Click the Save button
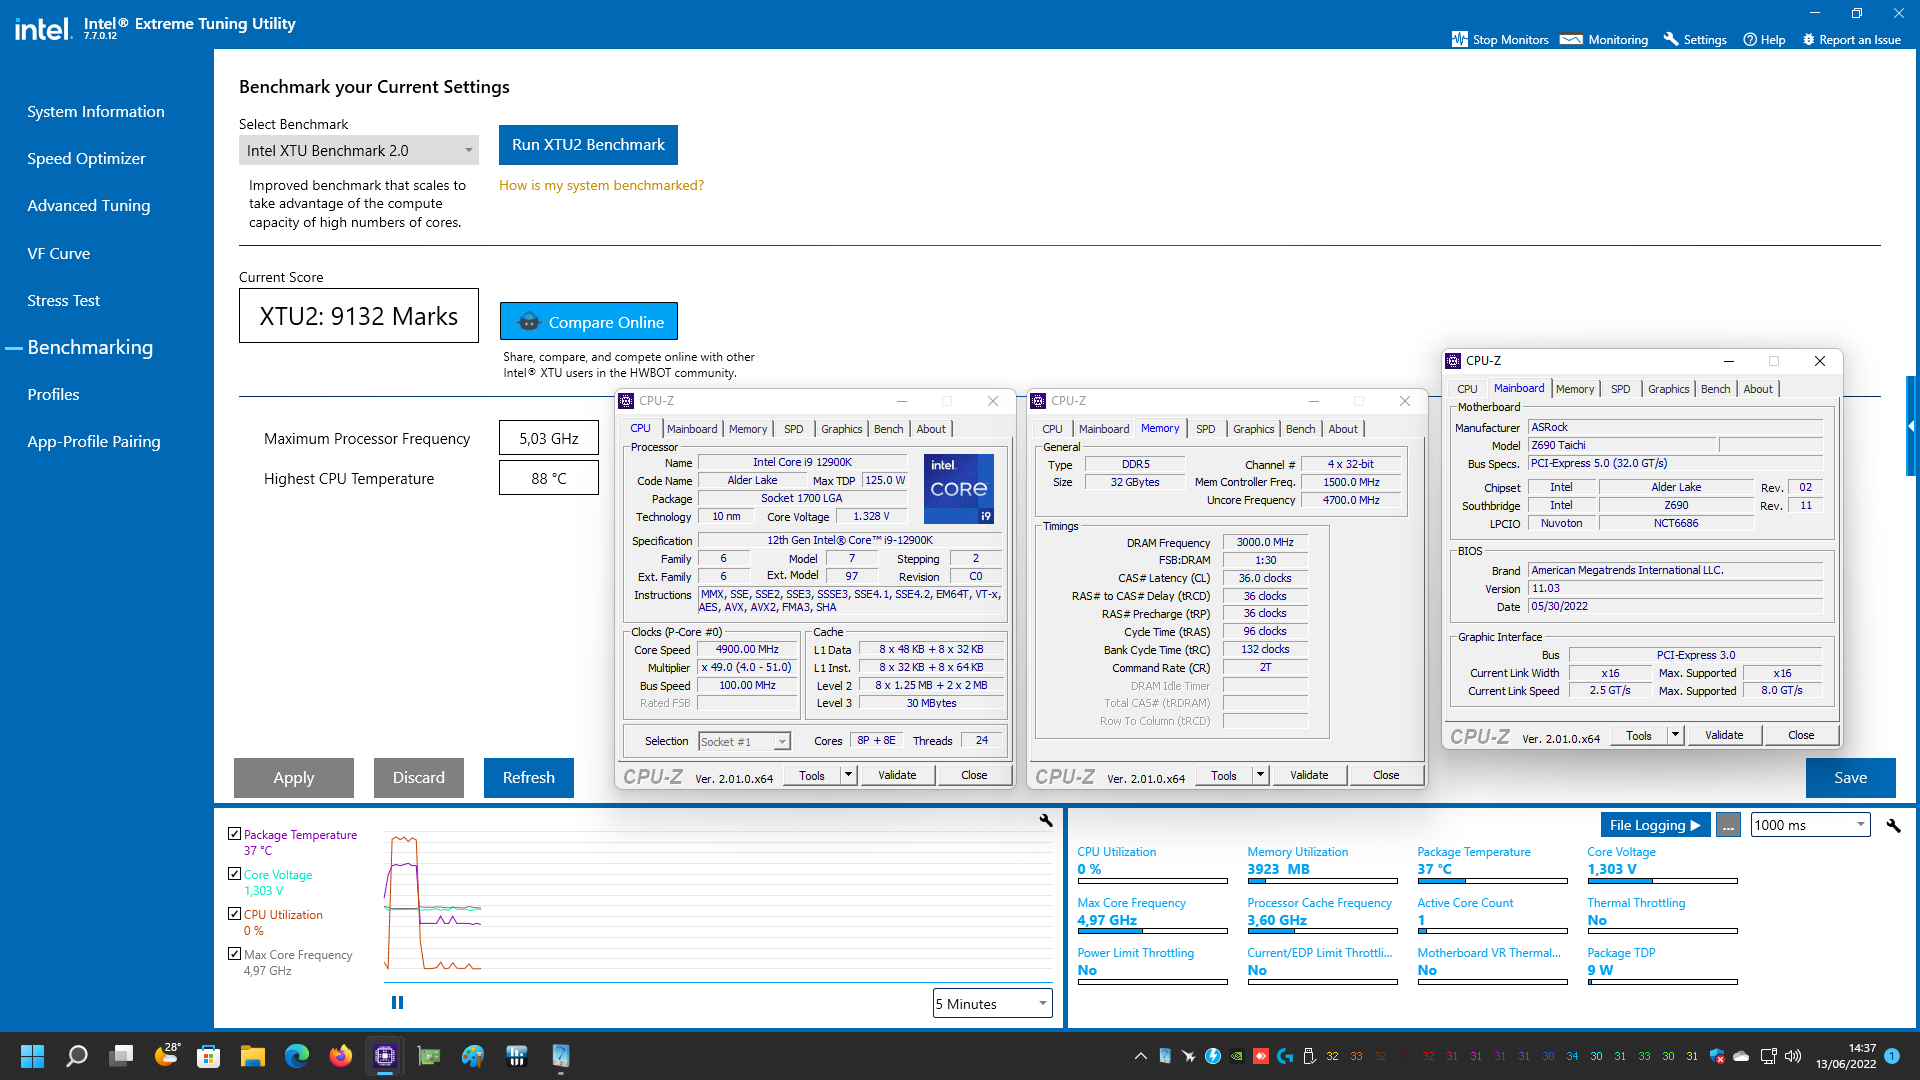Screen dimensions: 1920x1080 pyautogui.click(x=1850, y=778)
